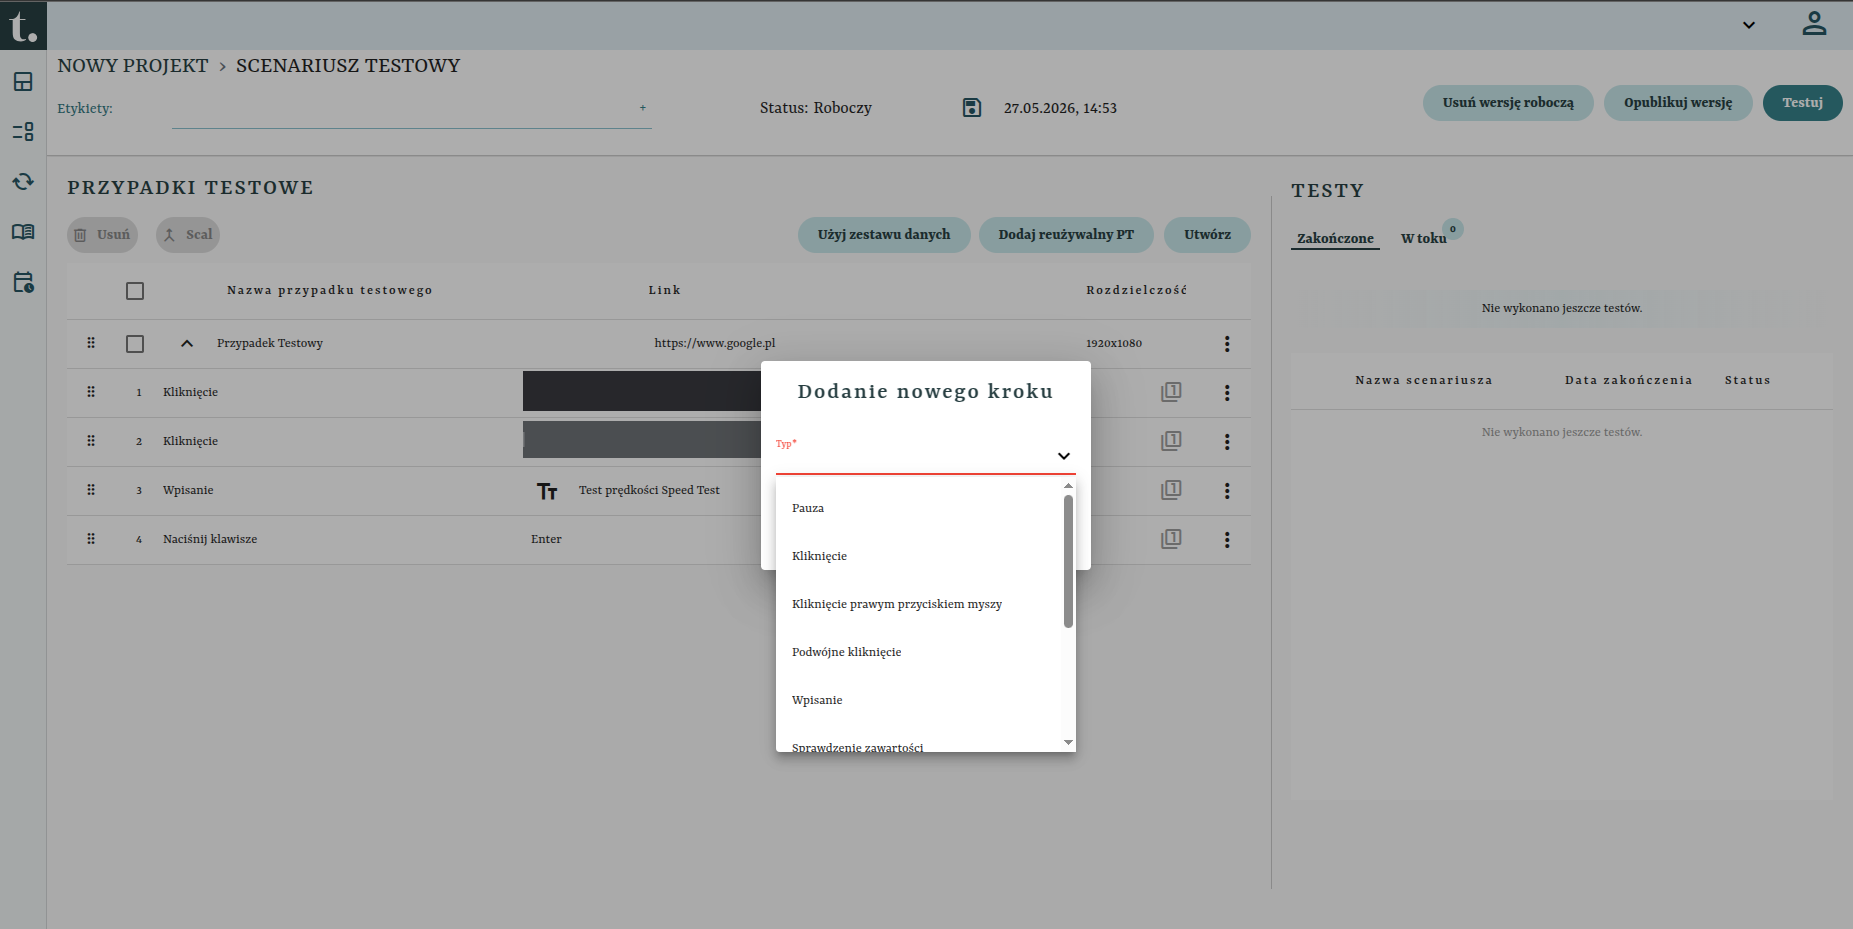This screenshot has width=1853, height=929.
Task: Click duplicate icon of step 1
Action: click(1171, 392)
